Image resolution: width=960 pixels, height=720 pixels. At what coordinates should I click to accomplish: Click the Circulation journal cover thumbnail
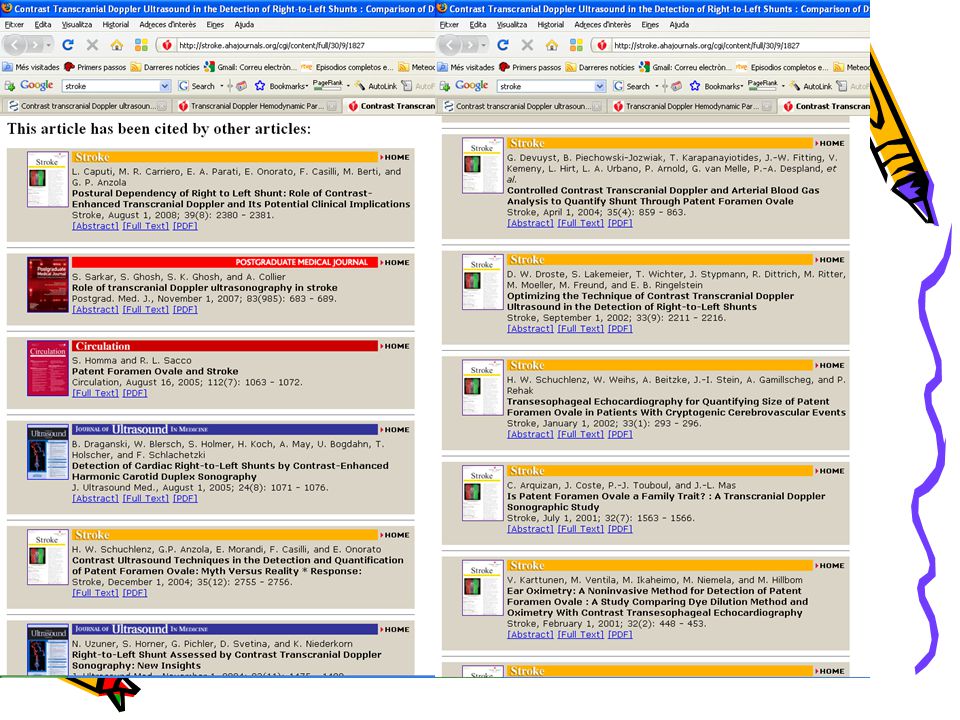(48, 368)
